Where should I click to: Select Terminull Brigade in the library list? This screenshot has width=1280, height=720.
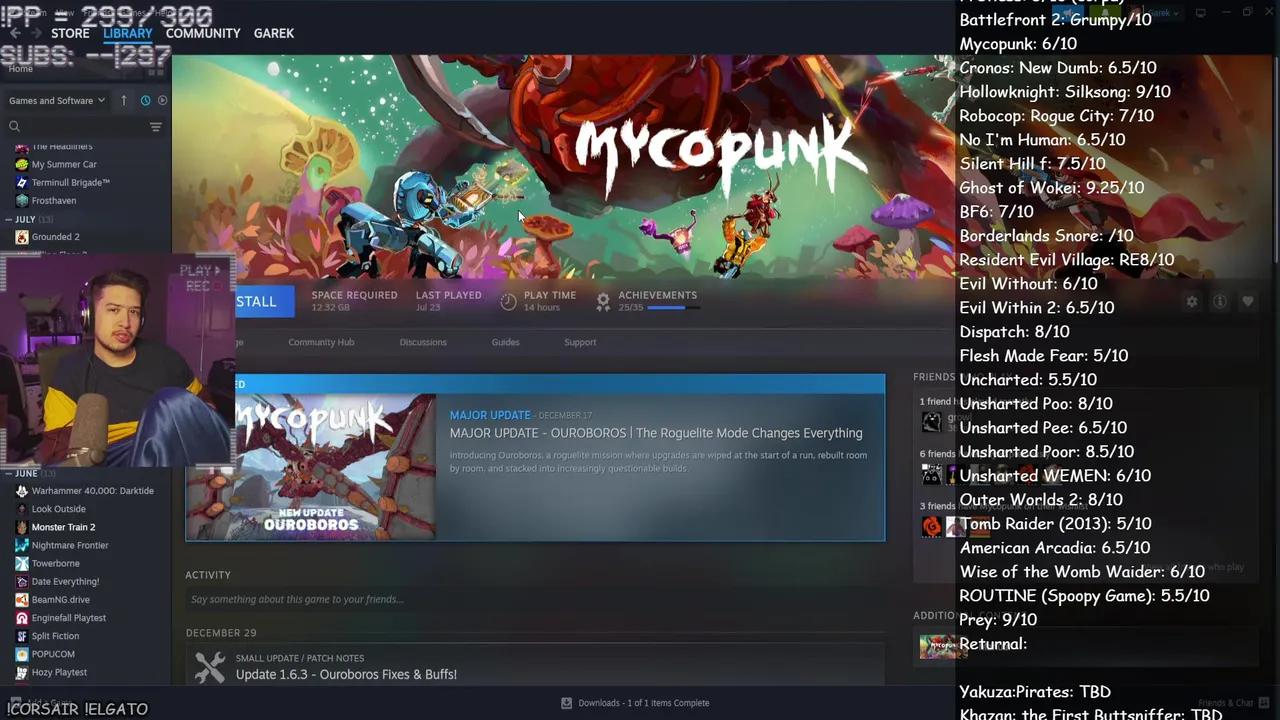coord(70,182)
